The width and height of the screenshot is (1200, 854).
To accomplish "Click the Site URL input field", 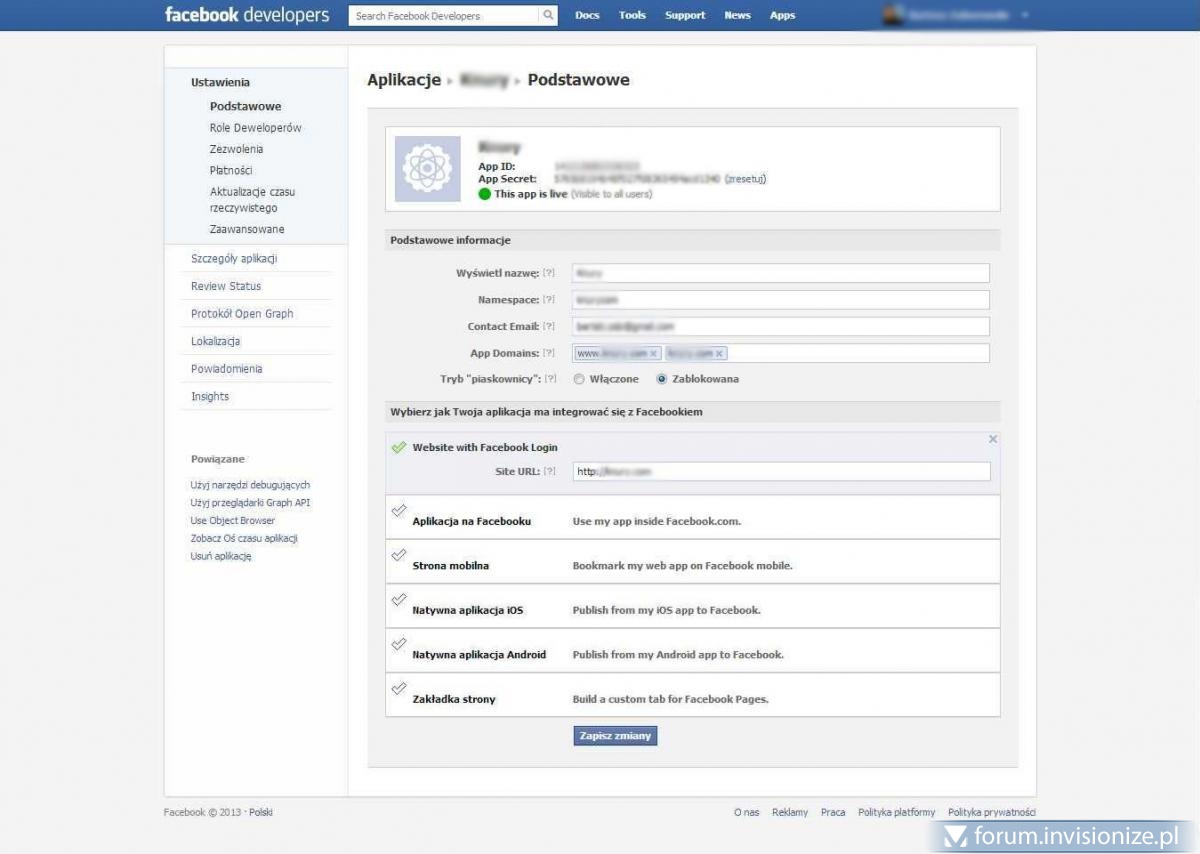I will pos(781,472).
